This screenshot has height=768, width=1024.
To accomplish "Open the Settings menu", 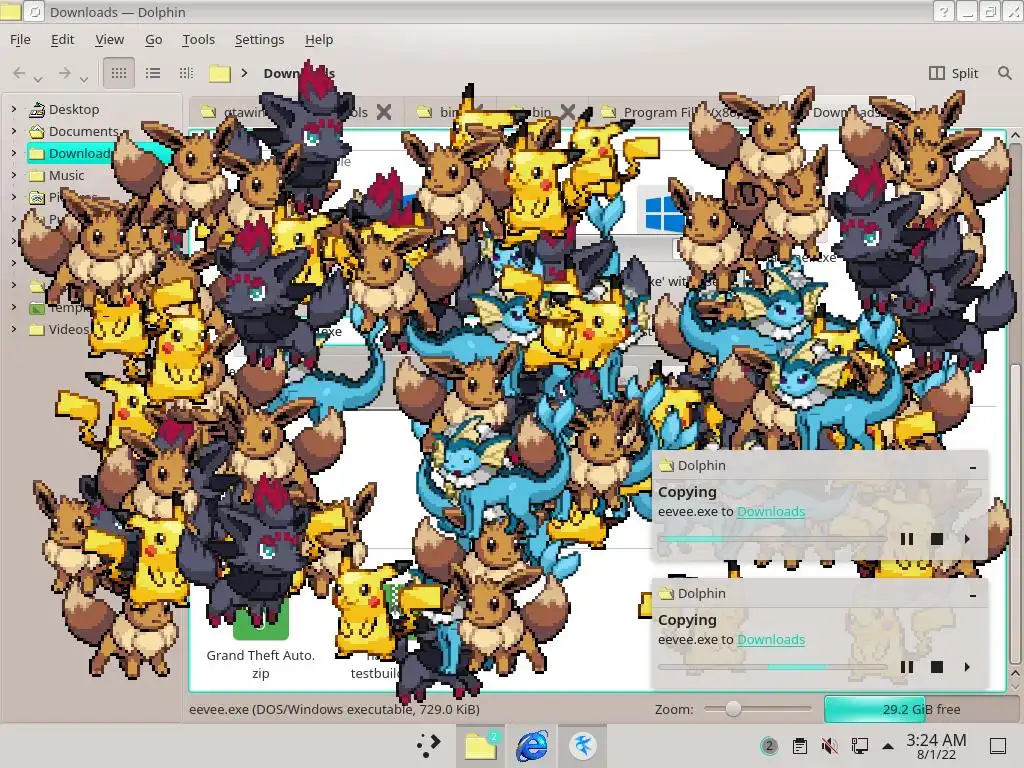I will point(259,40).
